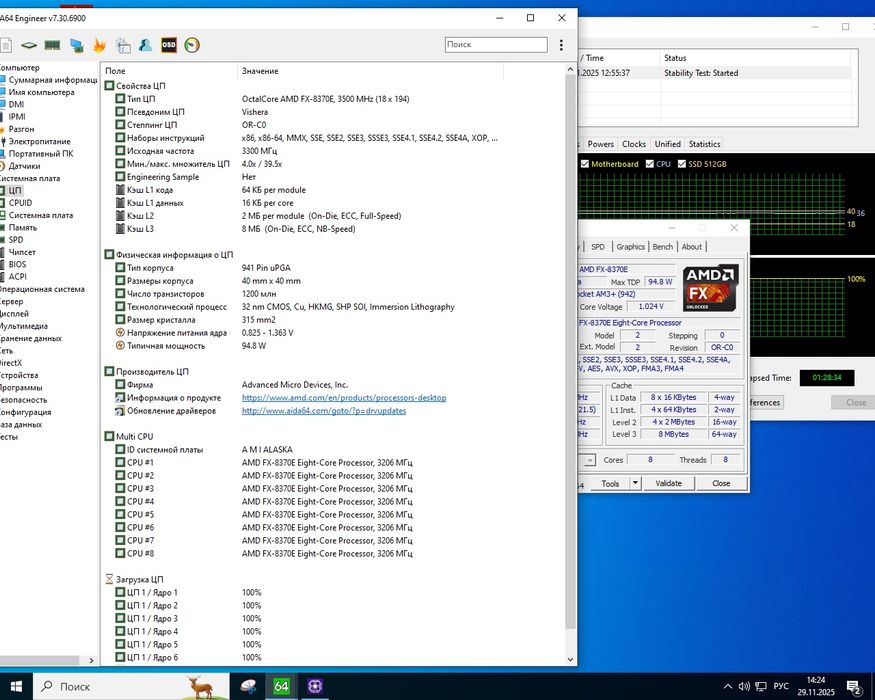This screenshot has width=875, height=700.
Task: Click the round gauge icon in toolbar
Action: (192, 45)
